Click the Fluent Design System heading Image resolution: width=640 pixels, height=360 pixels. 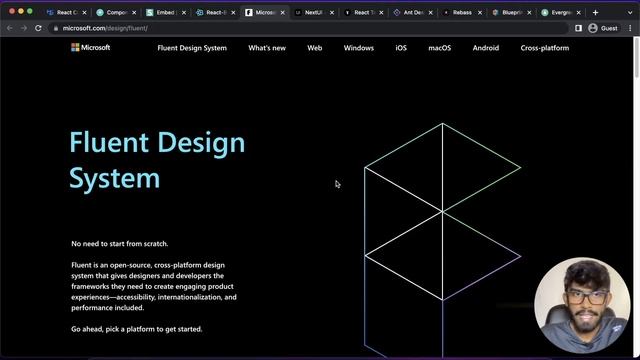click(x=157, y=160)
